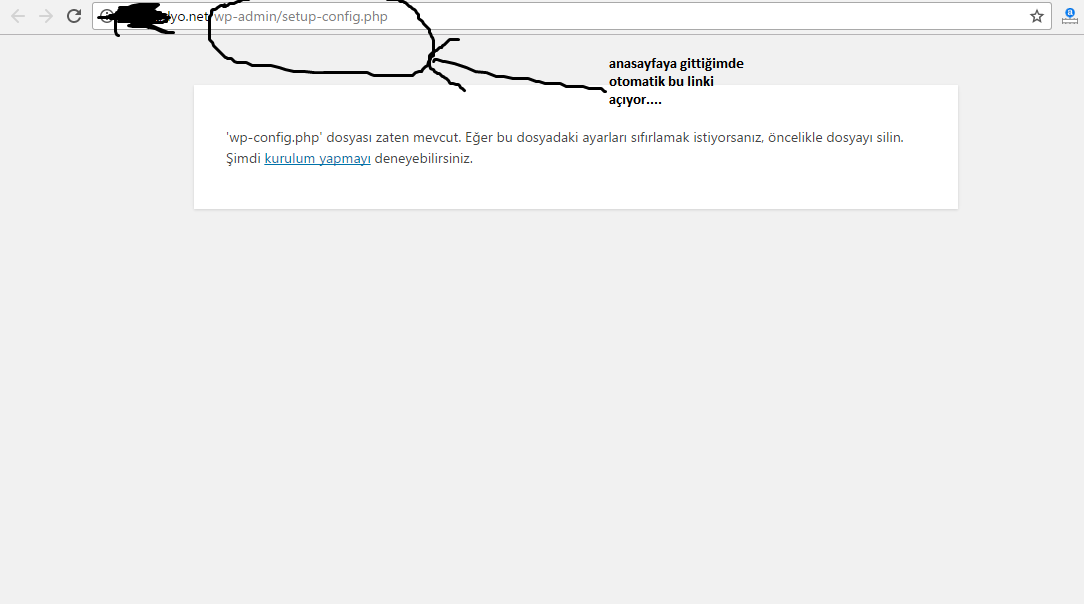This screenshot has width=1084, height=604.
Task: Click the word 'deneyebilirsiniz.'
Action: pyautogui.click(x=424, y=158)
